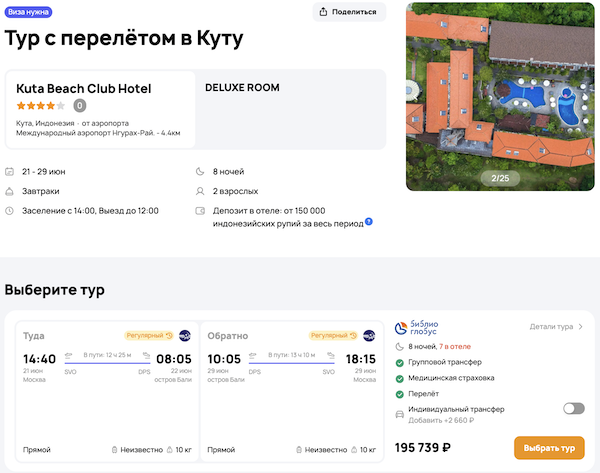Click the calendar icon beside 21 - 29 июн
This screenshot has width=600, height=473.
(10, 171)
